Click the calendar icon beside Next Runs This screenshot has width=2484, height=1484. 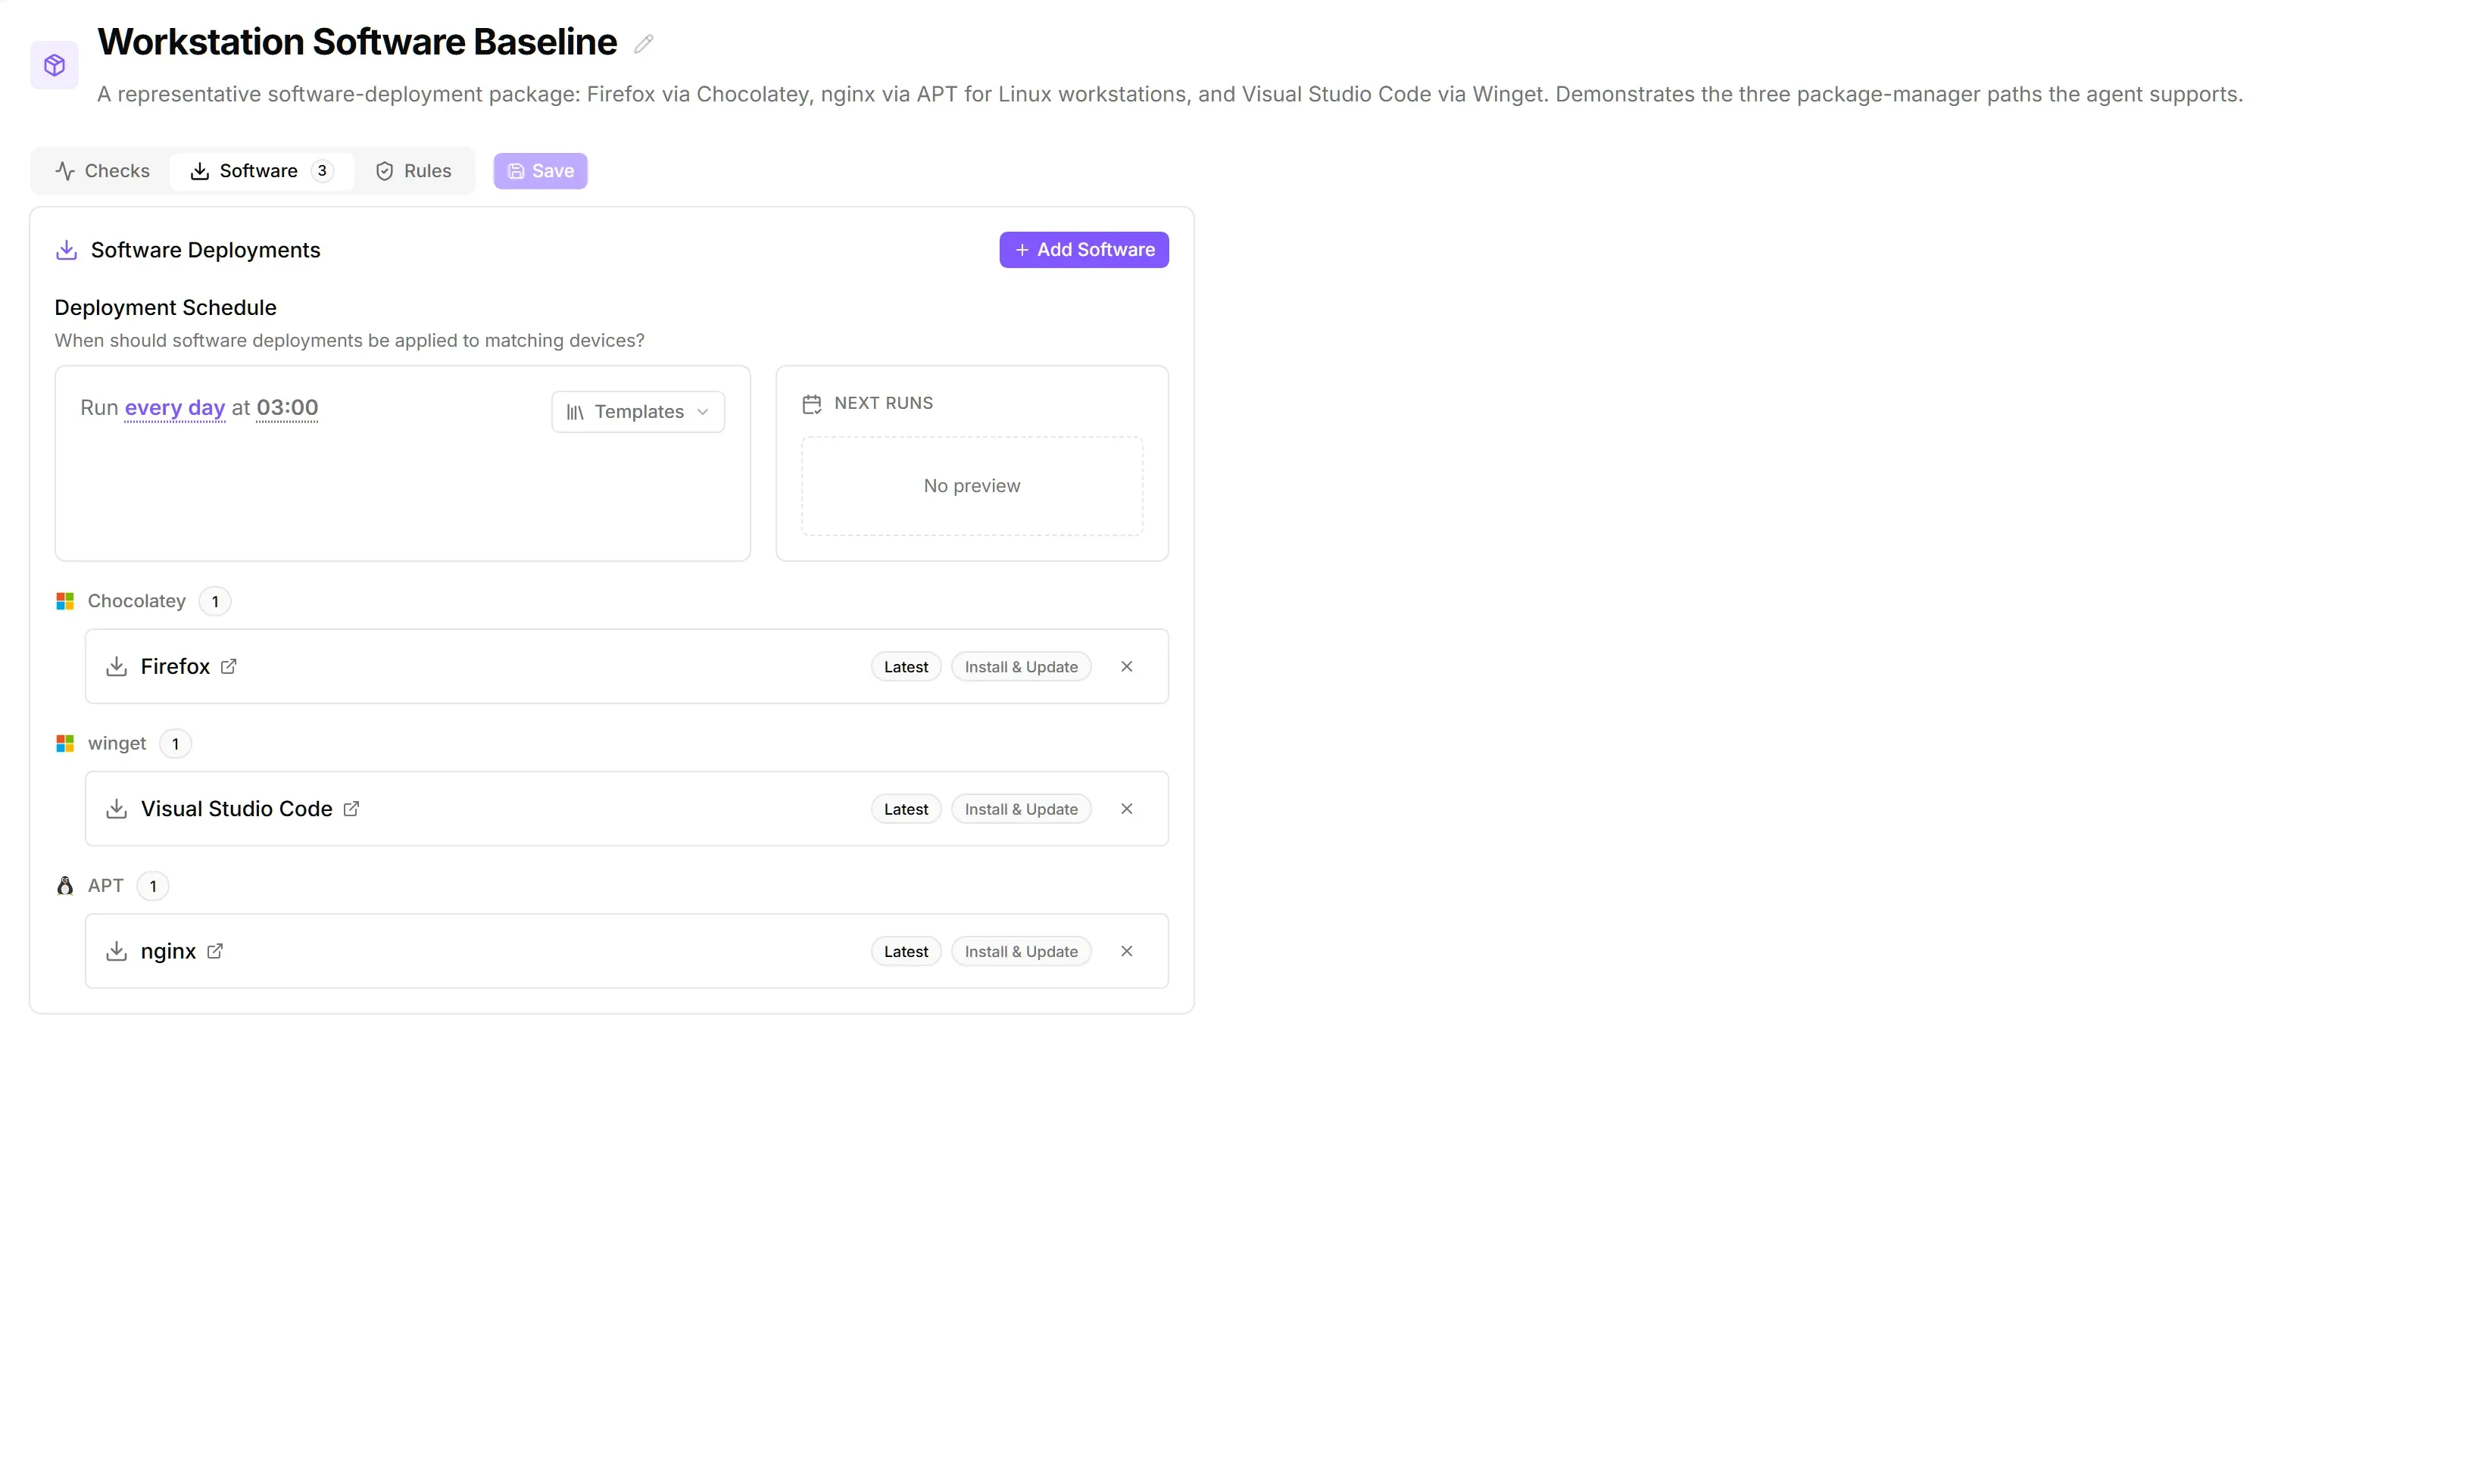coord(811,404)
